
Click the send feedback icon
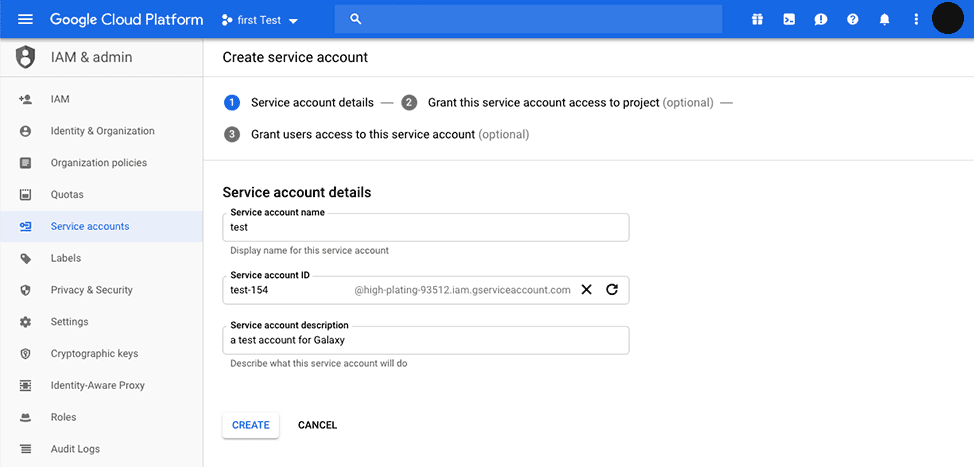821,19
